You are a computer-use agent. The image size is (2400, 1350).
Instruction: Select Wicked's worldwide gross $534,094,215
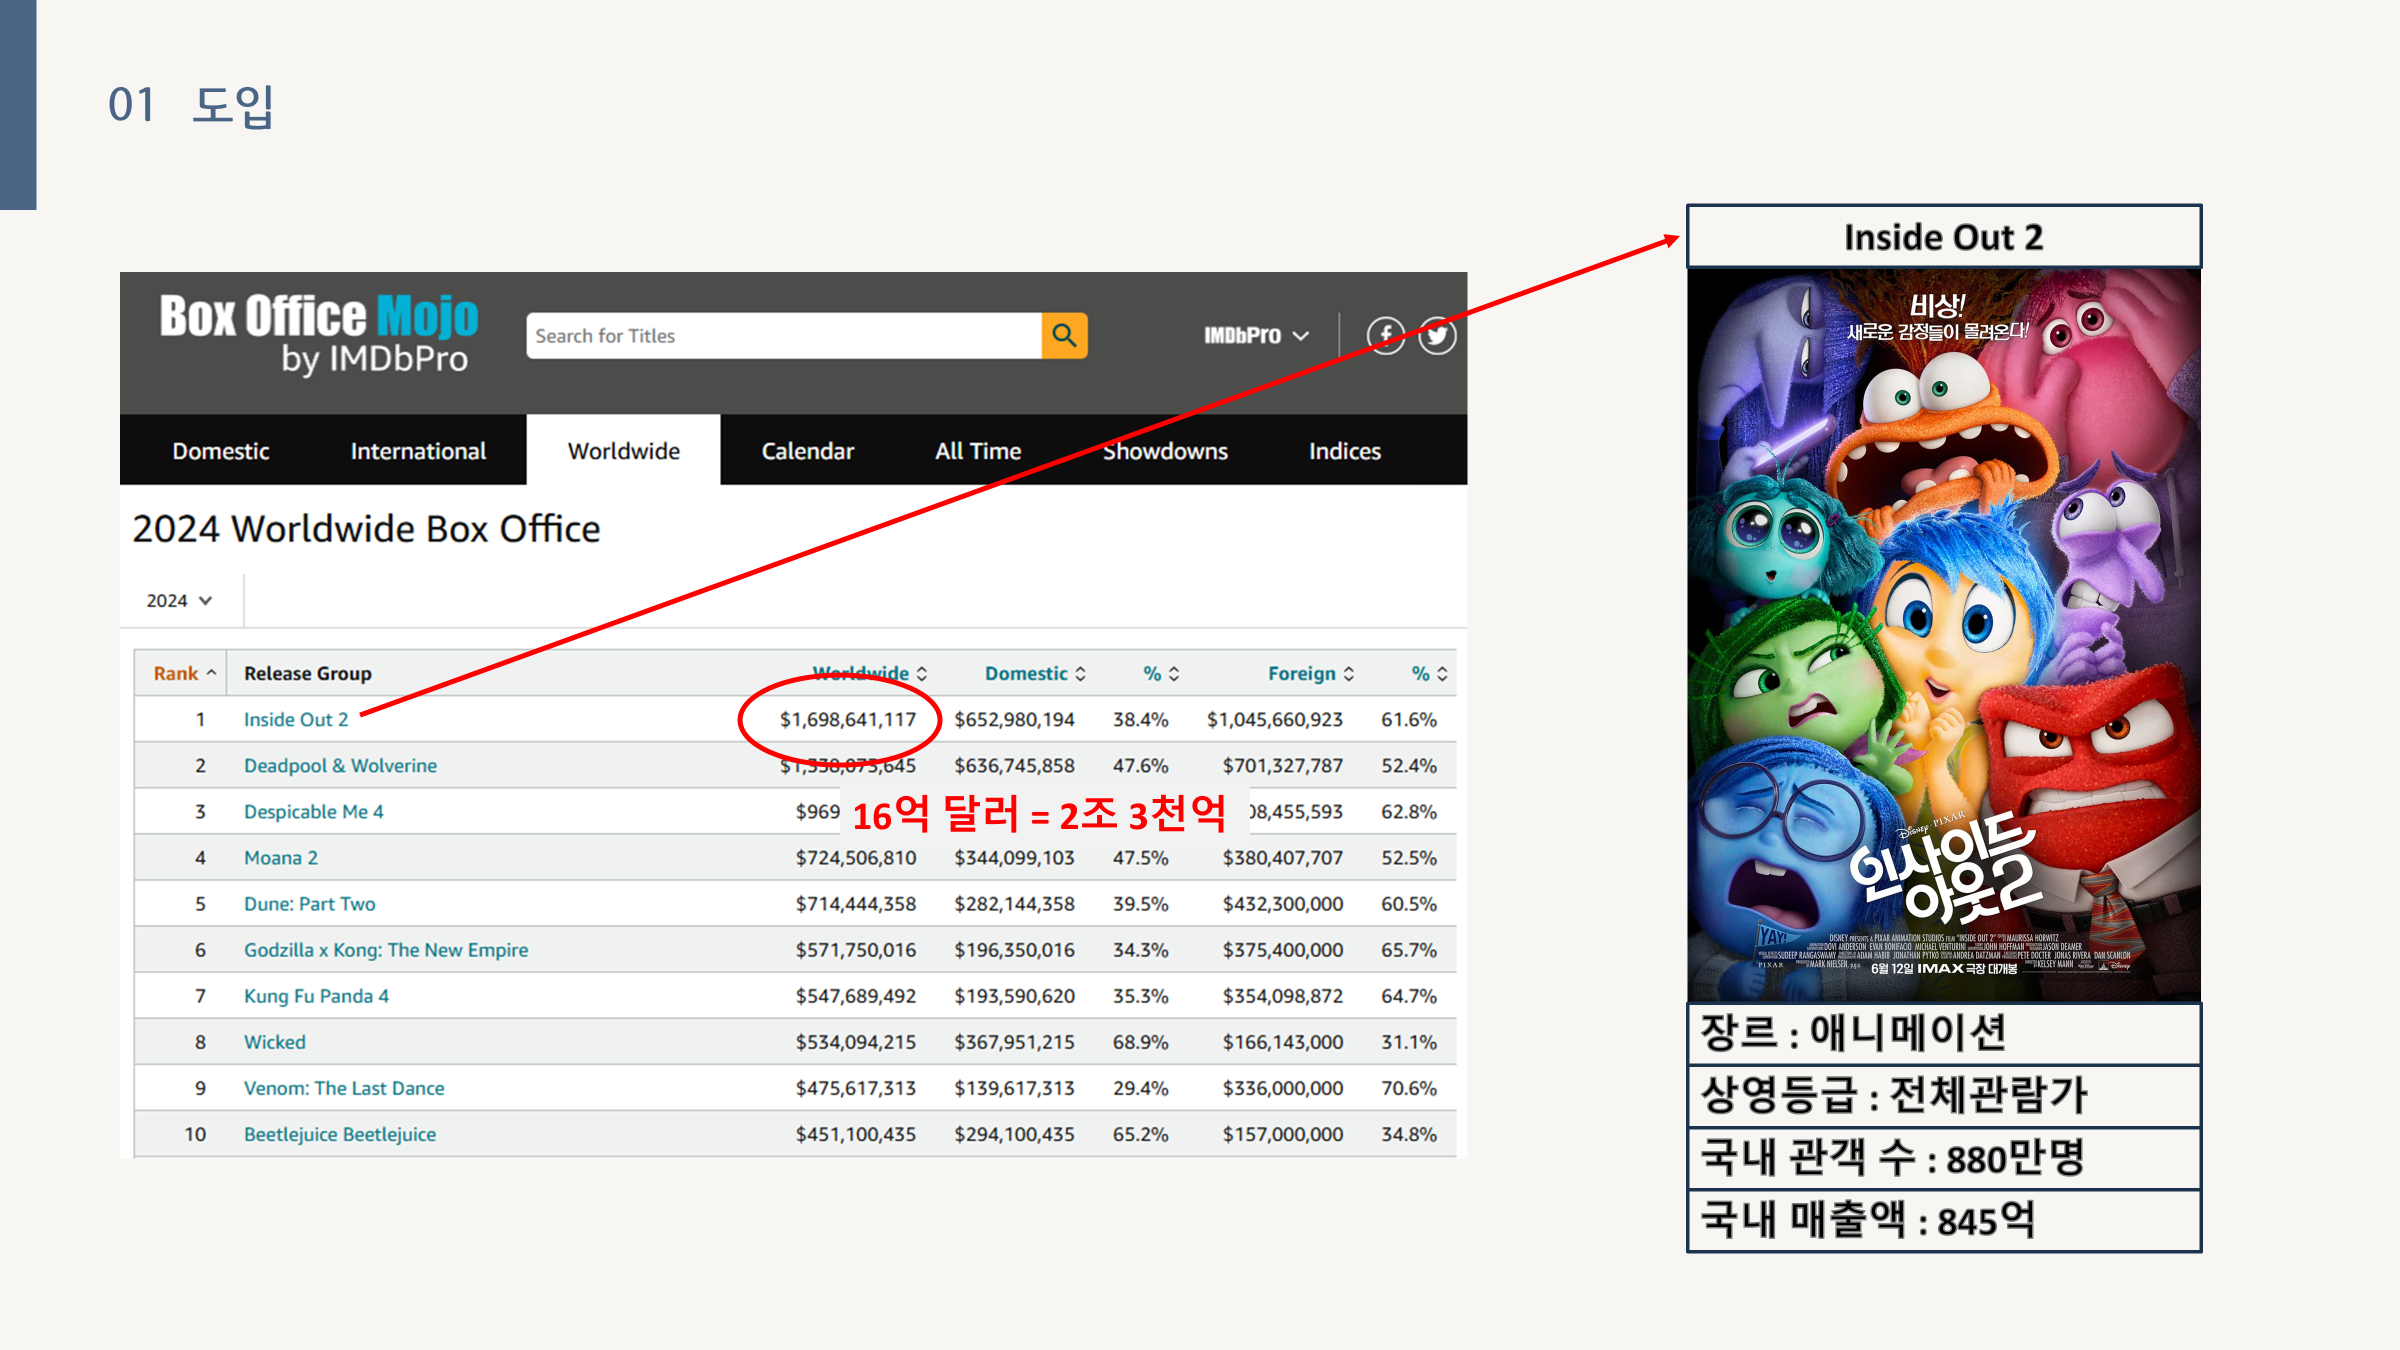click(x=855, y=1041)
